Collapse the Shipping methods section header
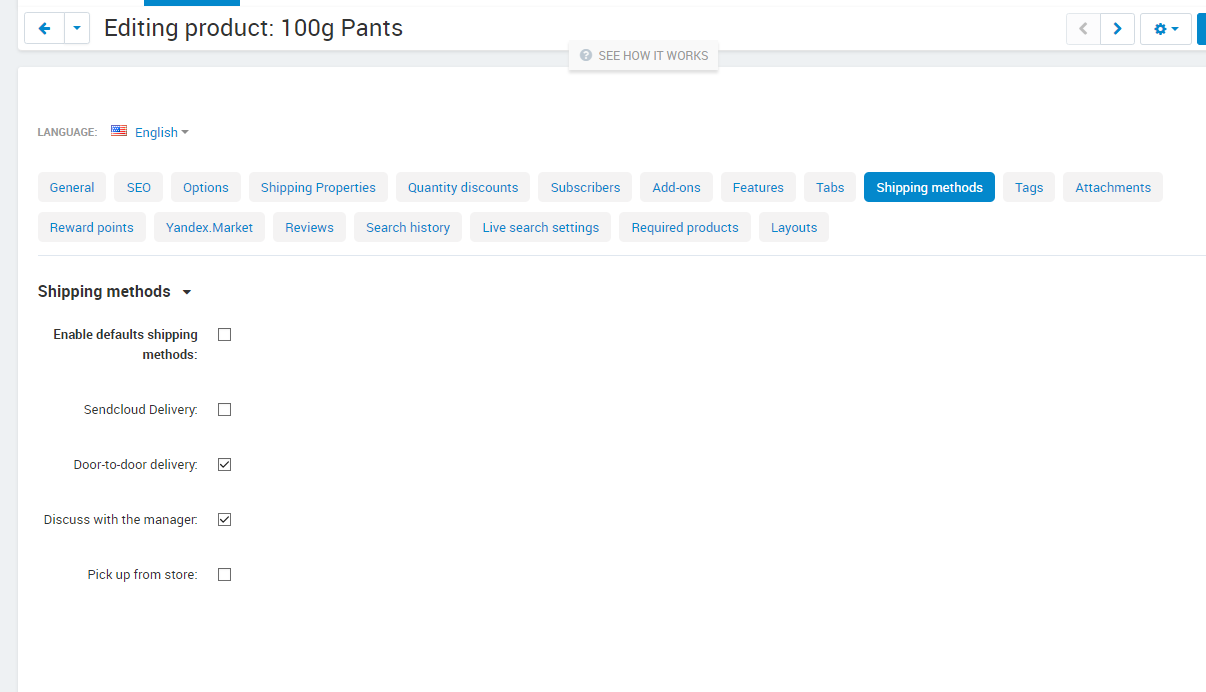Screen dimensions: 1206x692 (114, 292)
